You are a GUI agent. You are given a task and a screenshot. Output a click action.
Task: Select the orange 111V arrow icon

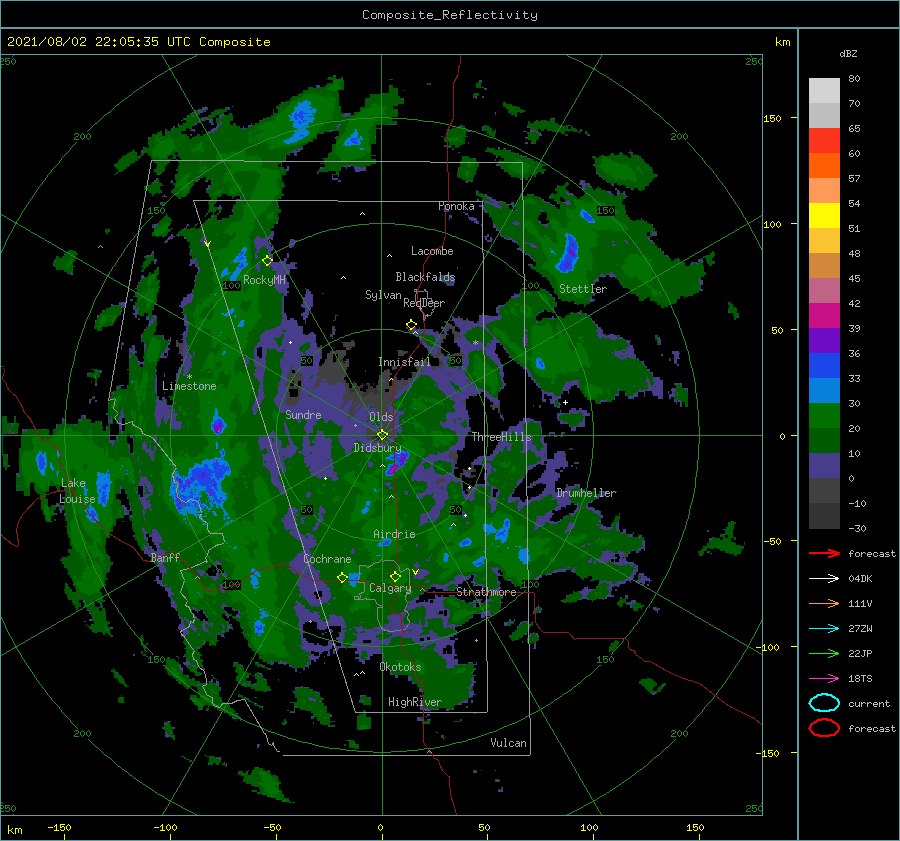[824, 603]
